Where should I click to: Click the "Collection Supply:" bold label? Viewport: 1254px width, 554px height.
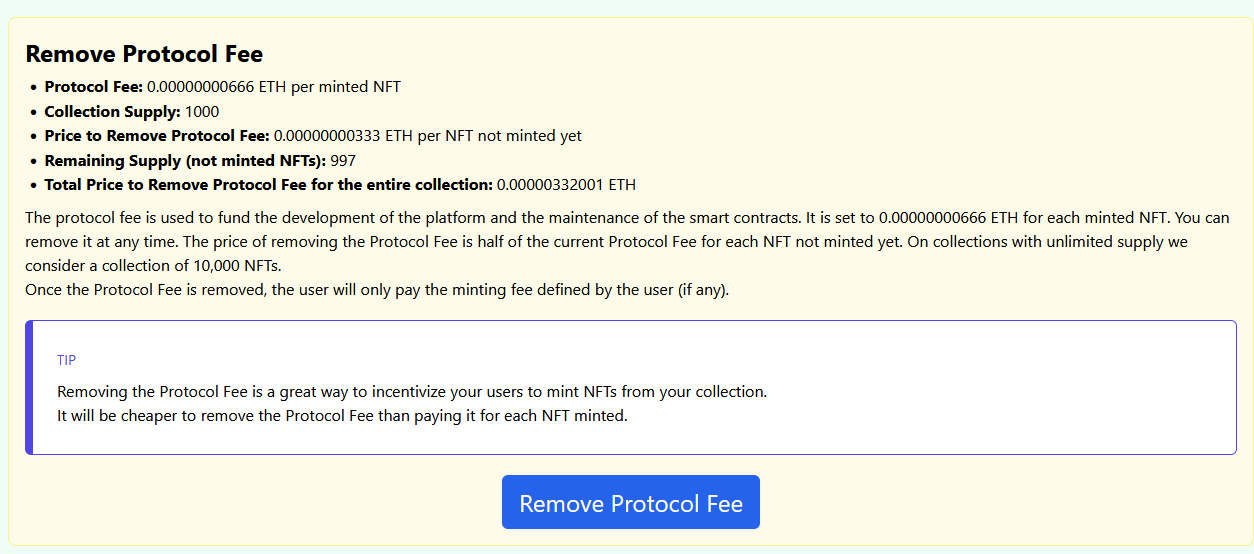112,111
